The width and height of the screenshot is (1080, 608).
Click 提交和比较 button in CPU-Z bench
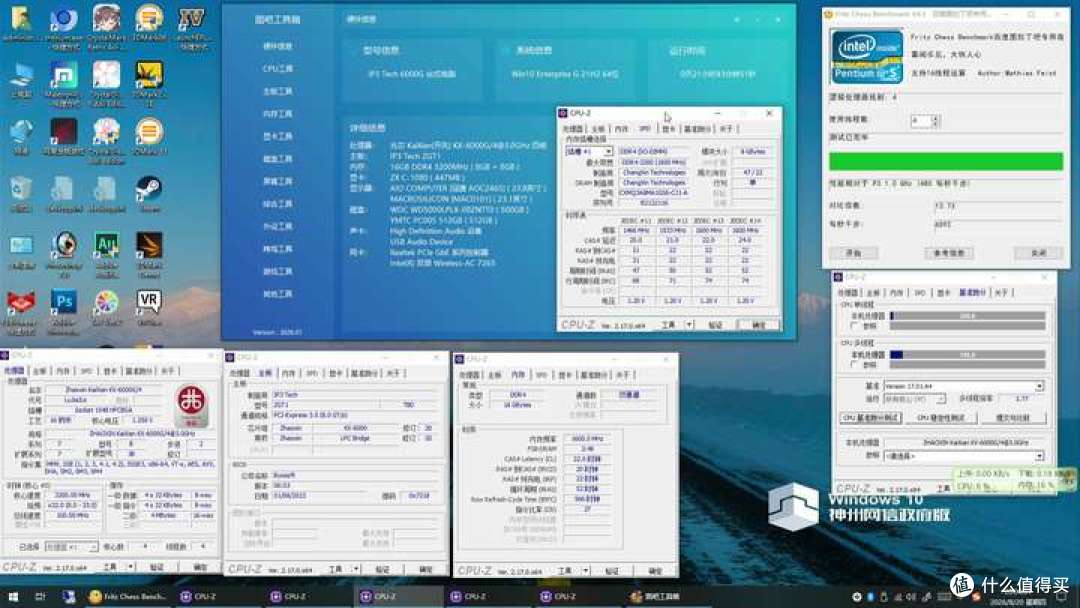[1012, 418]
